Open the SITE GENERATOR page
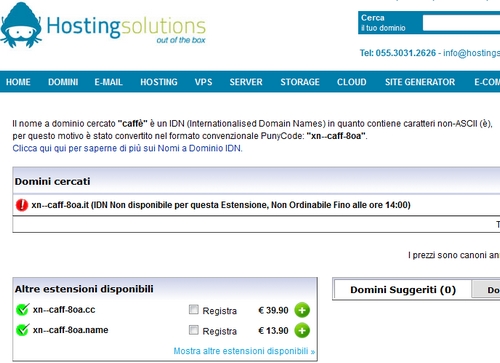 click(x=420, y=82)
